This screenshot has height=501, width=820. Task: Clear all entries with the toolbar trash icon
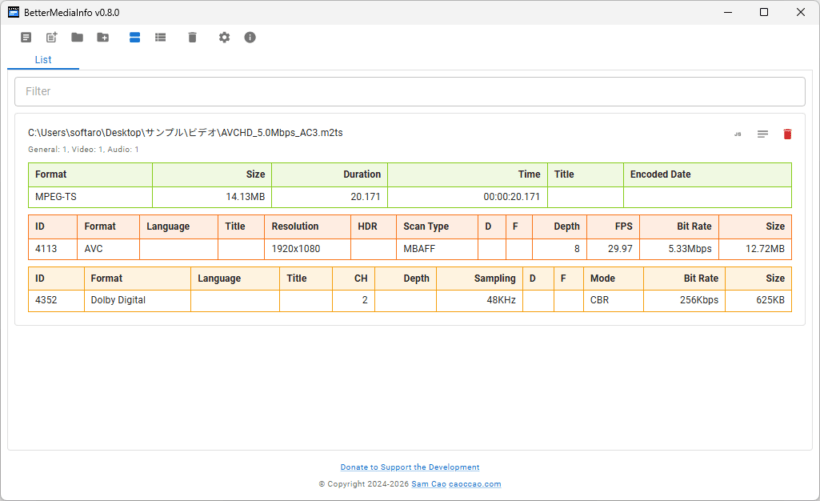click(x=192, y=37)
